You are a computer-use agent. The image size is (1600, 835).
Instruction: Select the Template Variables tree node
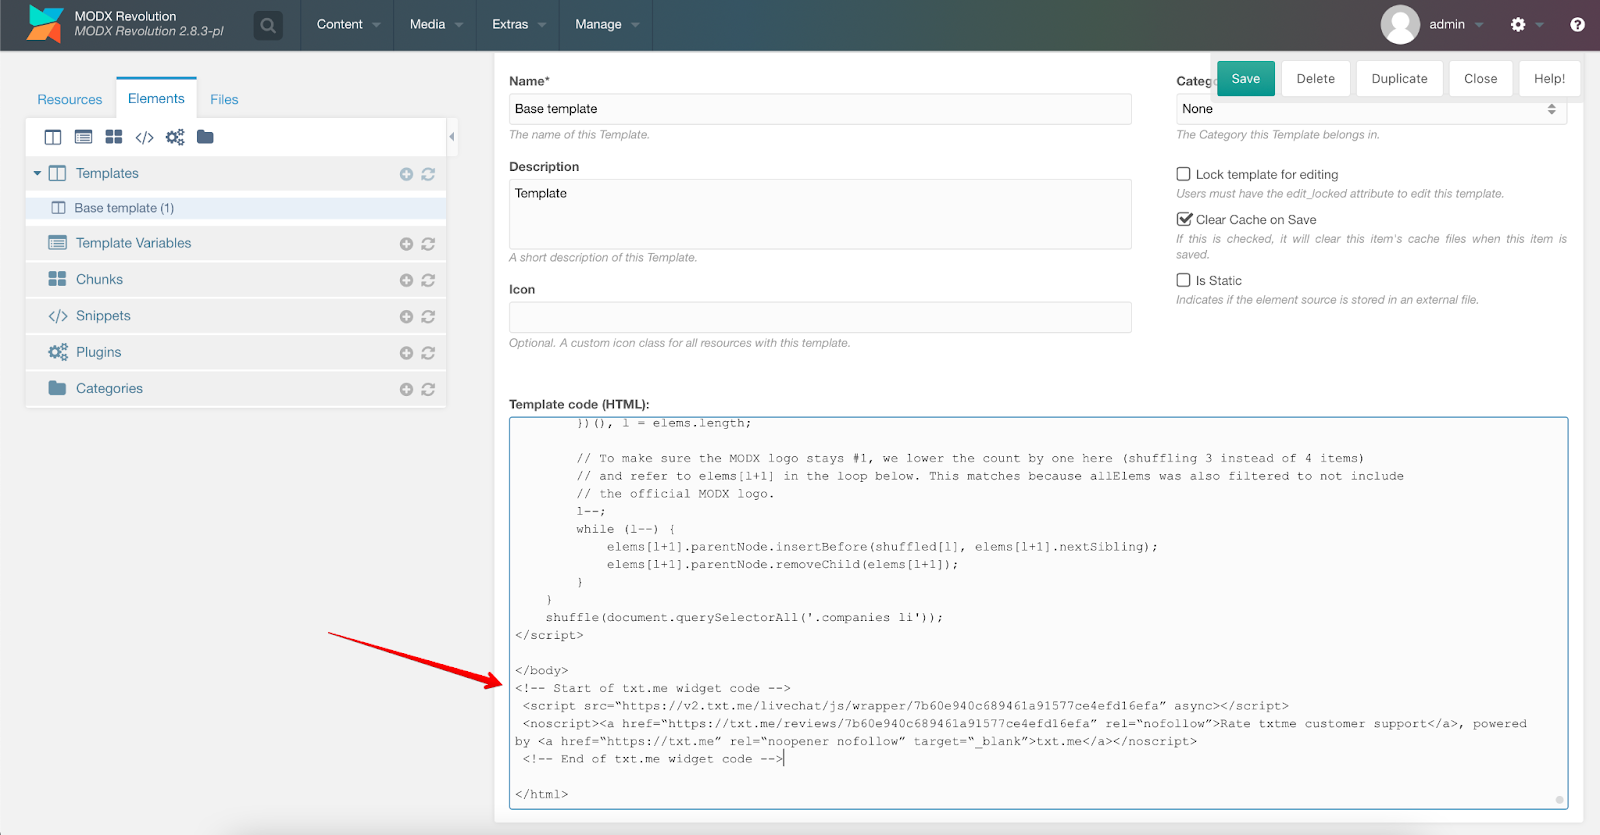point(236,243)
